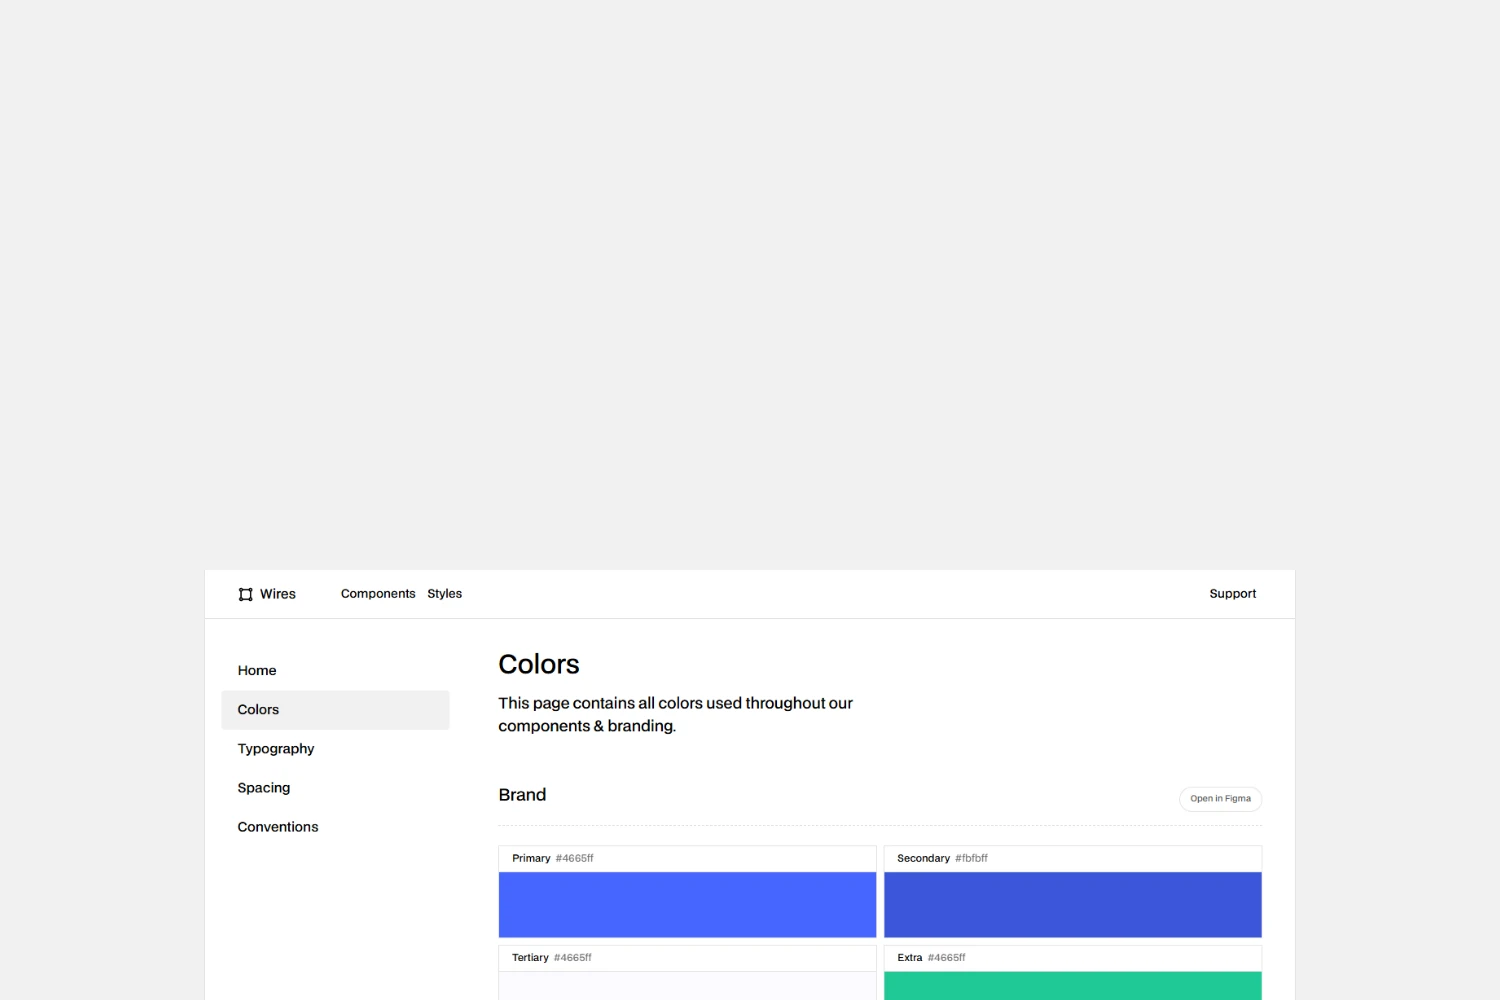Click the Wires logo icon
This screenshot has width=1500, height=1000.
245,593
